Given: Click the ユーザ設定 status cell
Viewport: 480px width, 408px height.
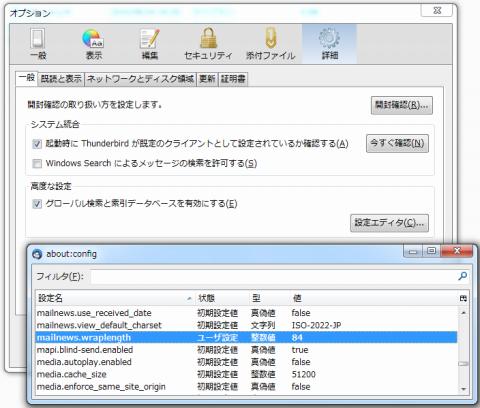Looking at the screenshot, I should (x=217, y=338).
